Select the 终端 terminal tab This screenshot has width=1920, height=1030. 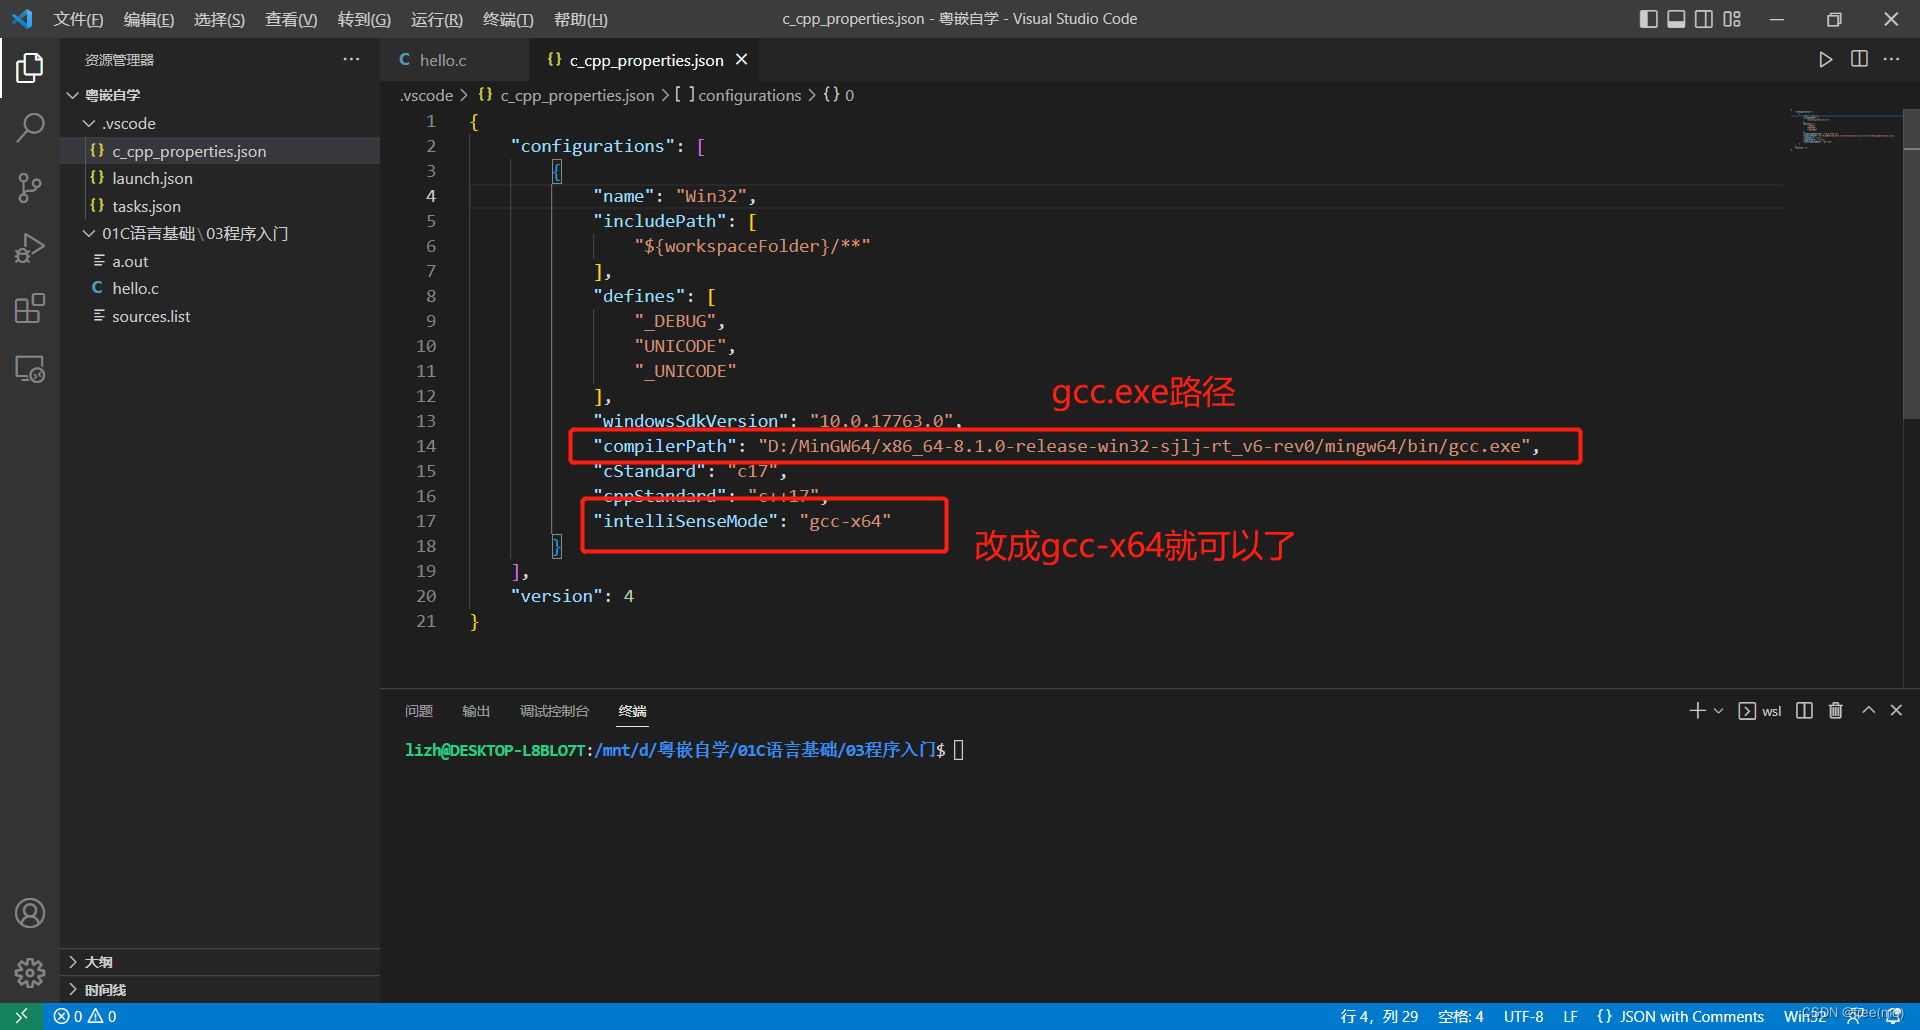pos(632,711)
